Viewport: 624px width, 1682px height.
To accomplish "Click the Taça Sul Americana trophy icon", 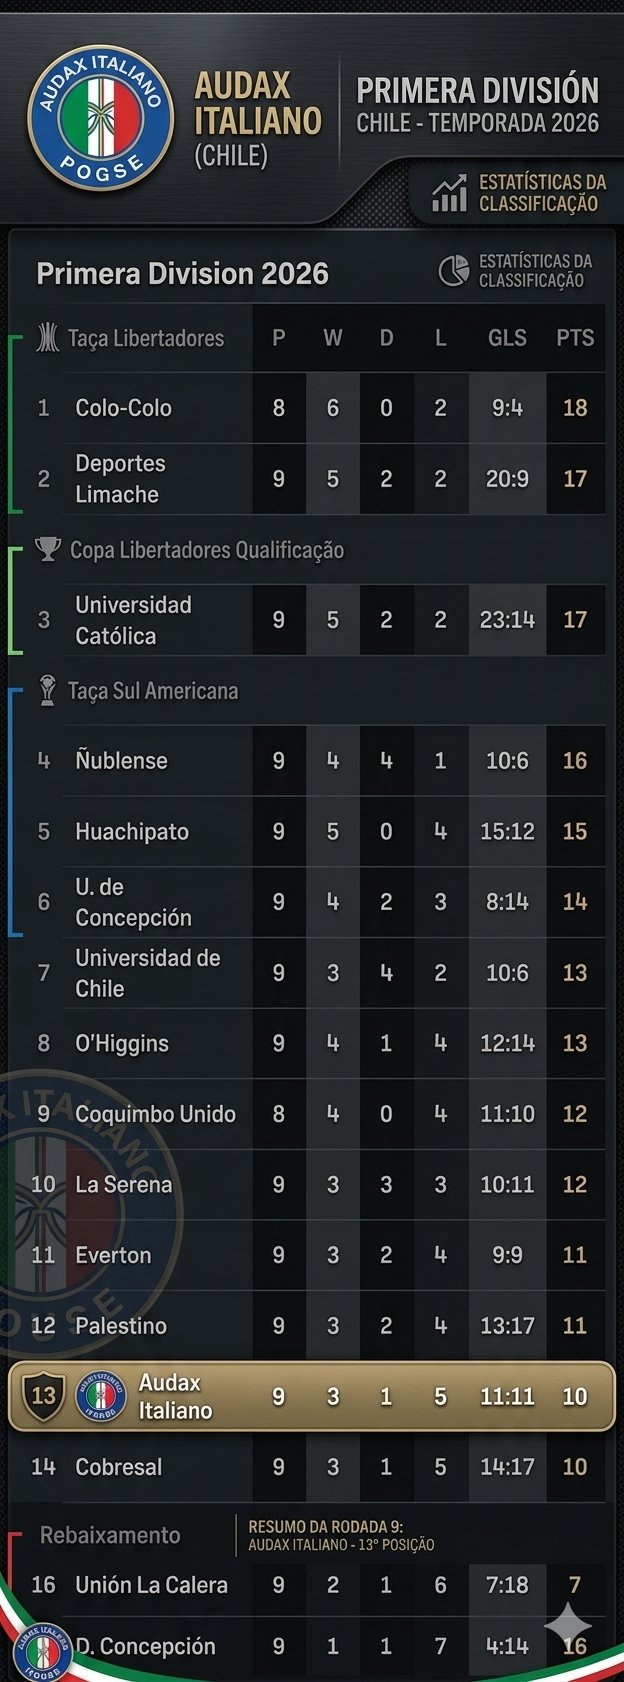I will 47,690.
